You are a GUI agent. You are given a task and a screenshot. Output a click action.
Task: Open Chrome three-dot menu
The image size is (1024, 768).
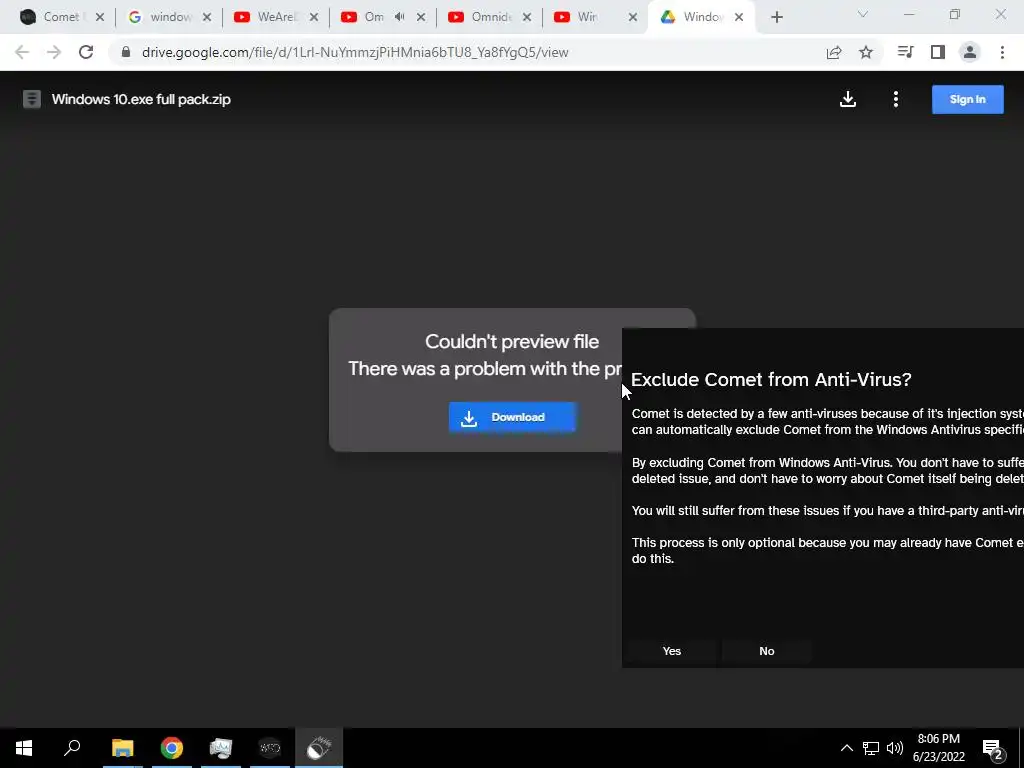[x=1002, y=52]
